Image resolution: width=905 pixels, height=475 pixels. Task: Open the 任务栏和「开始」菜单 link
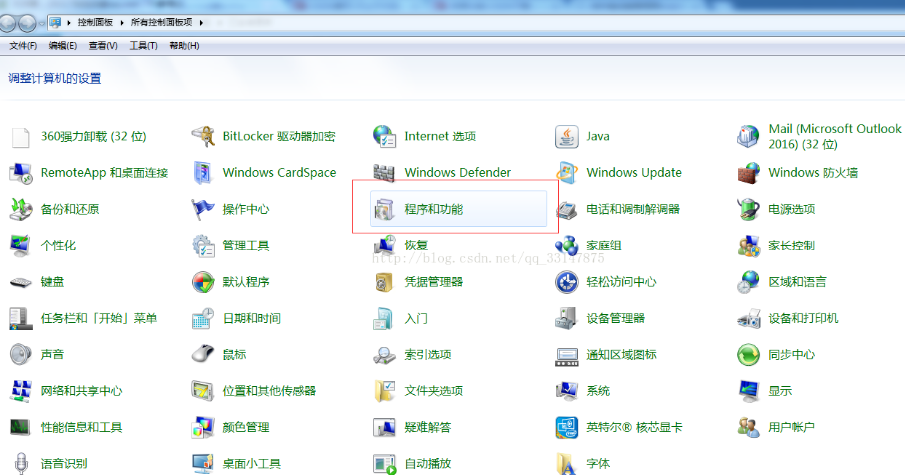99,319
